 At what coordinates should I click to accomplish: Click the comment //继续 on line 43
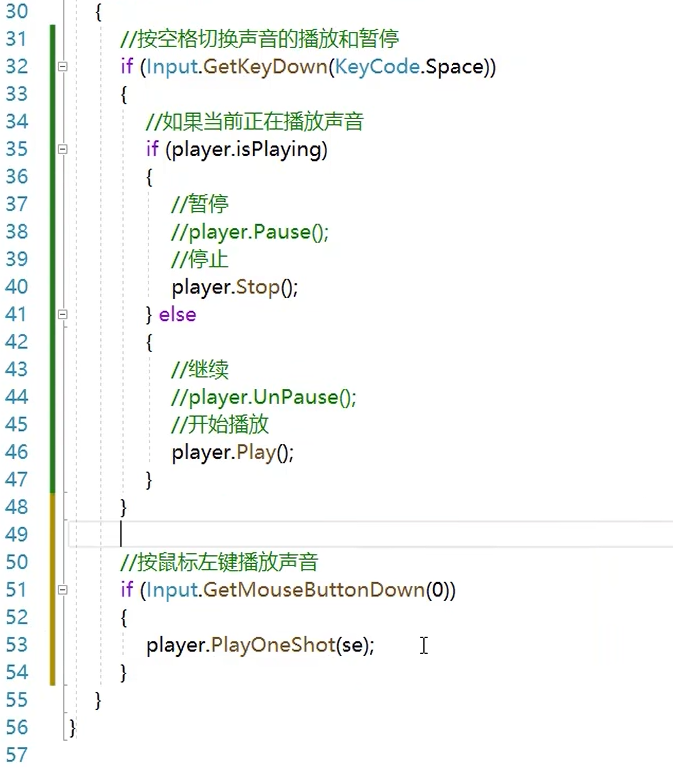(200, 369)
